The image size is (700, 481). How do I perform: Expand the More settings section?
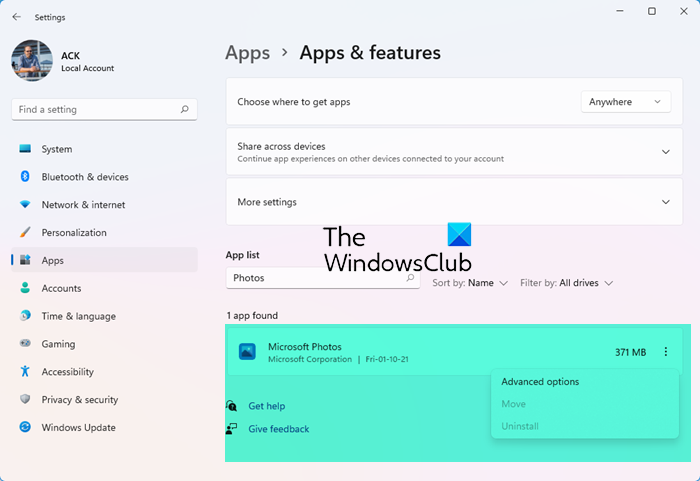click(665, 202)
